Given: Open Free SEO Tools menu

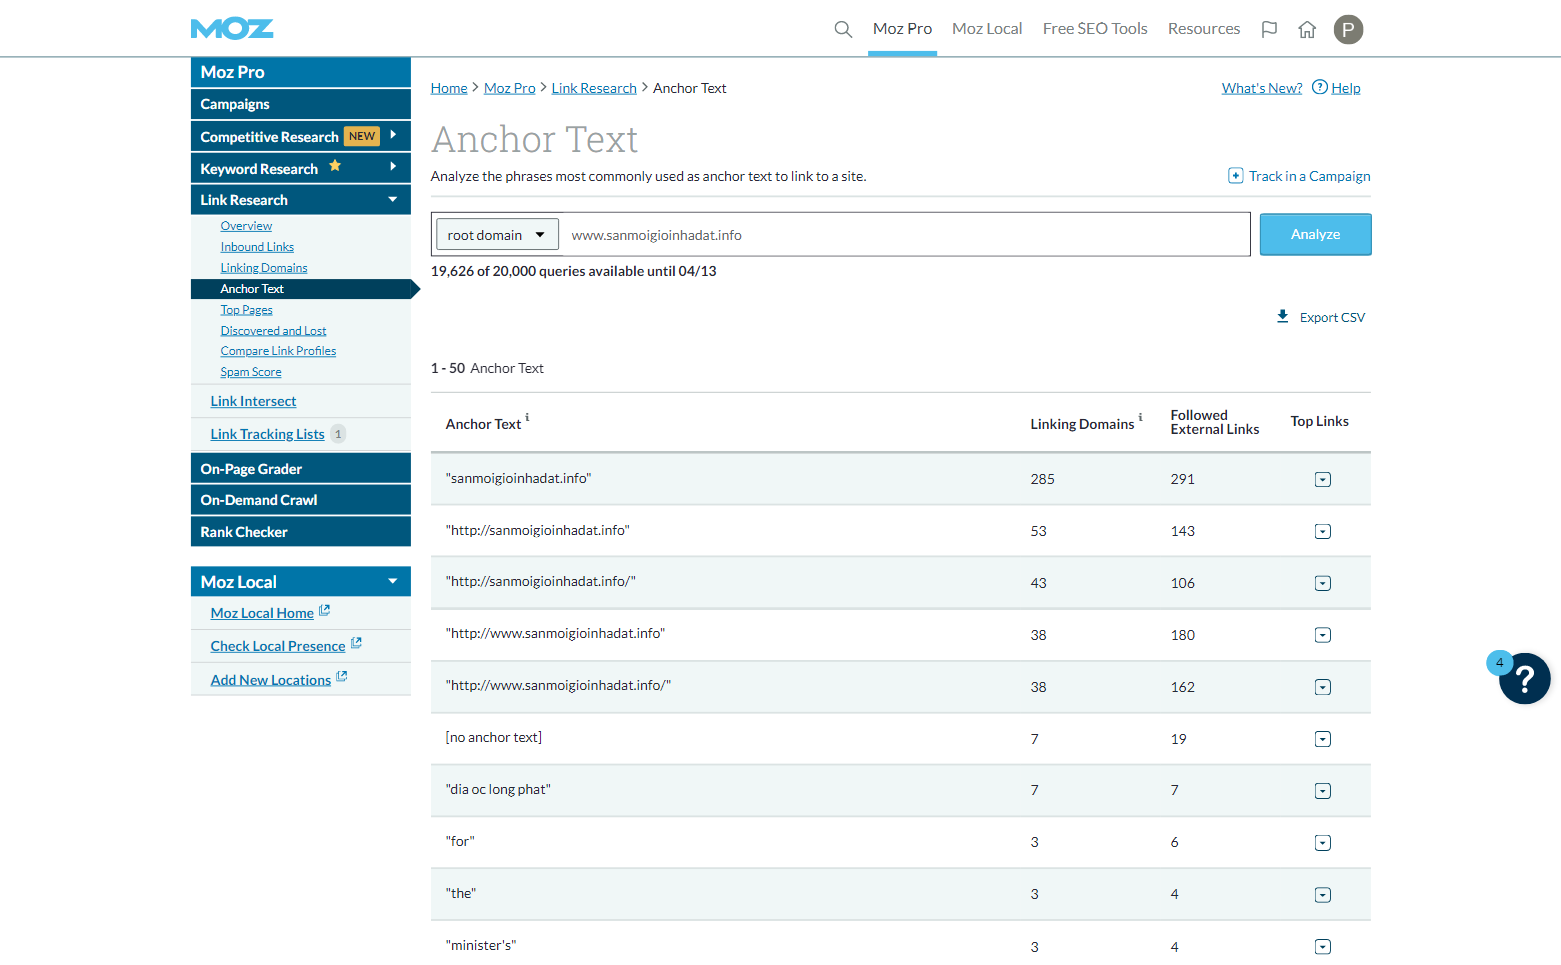Looking at the screenshot, I should click(1095, 29).
